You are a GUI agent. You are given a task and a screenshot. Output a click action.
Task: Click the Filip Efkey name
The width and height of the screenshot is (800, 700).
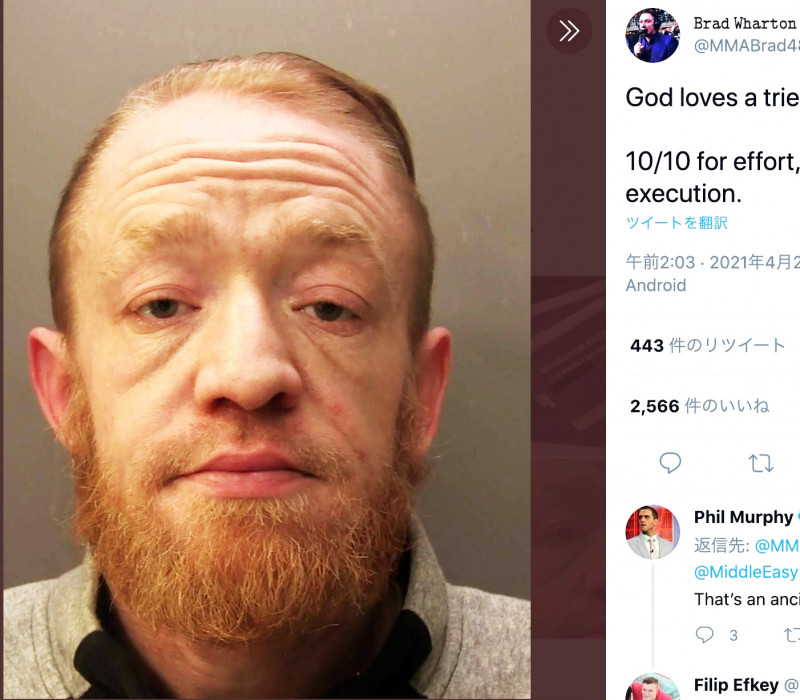pyautogui.click(x=736, y=685)
